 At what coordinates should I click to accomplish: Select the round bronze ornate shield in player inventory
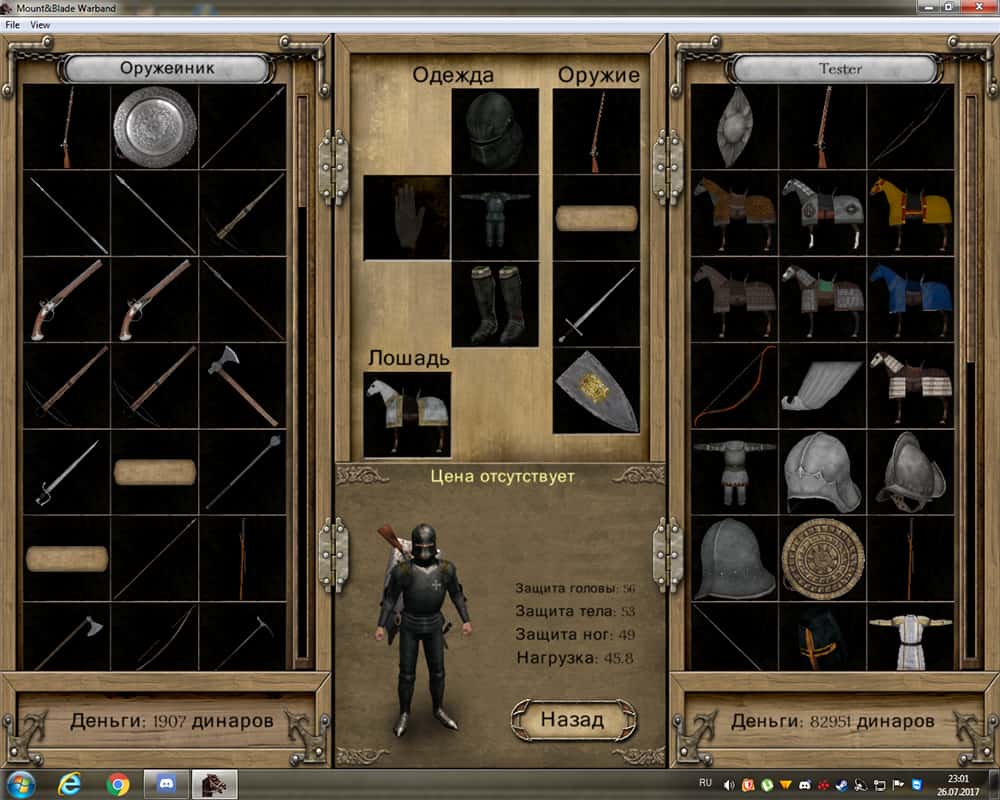822,558
